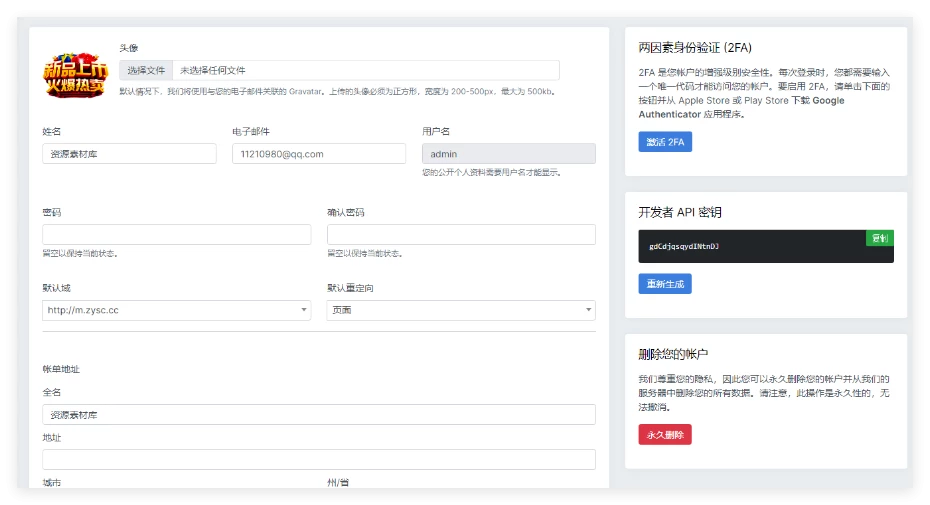Click the 姓名 name input field
Viewport: 930px width, 505px height.
[x=129, y=154]
